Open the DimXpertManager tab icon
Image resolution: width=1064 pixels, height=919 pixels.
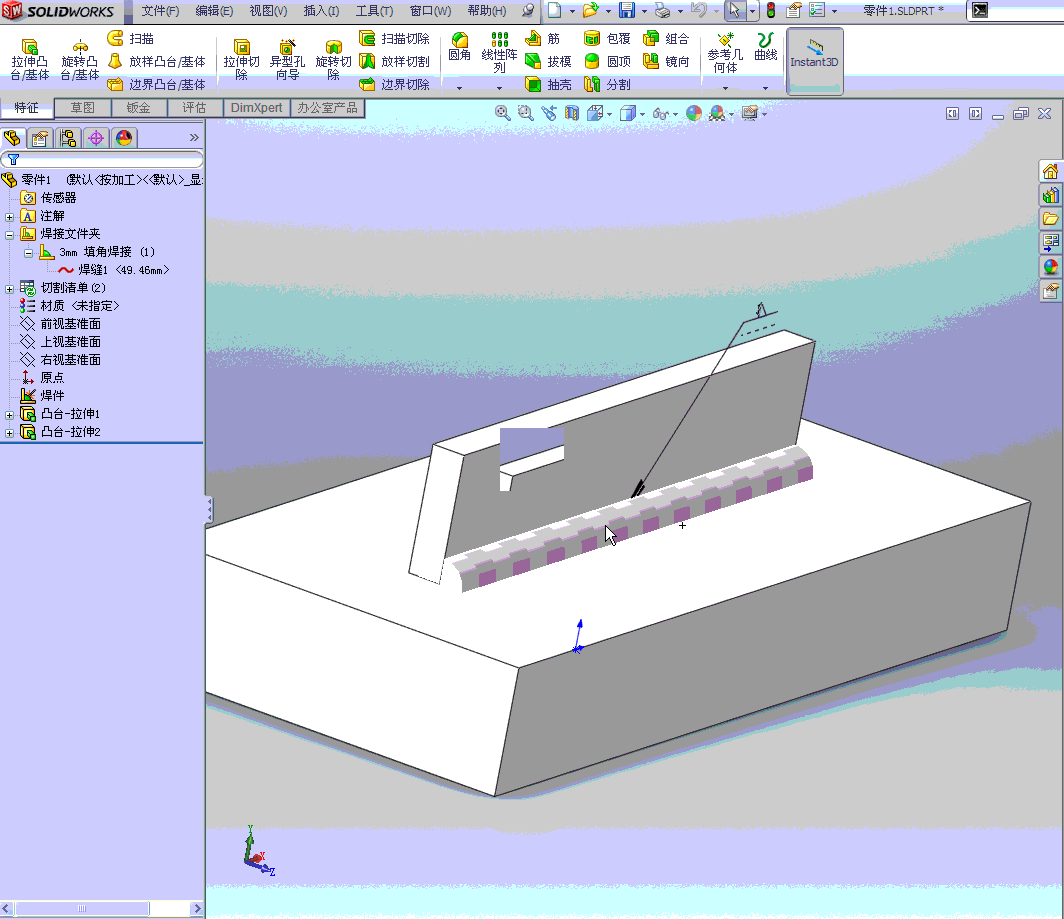96,138
